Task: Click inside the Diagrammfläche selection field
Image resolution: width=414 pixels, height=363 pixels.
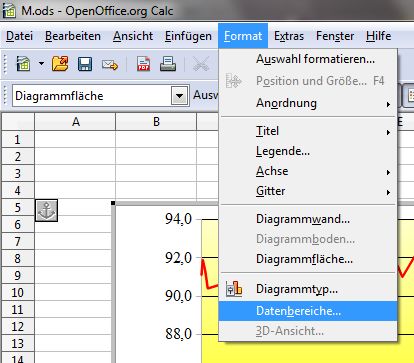Action: [x=92, y=96]
